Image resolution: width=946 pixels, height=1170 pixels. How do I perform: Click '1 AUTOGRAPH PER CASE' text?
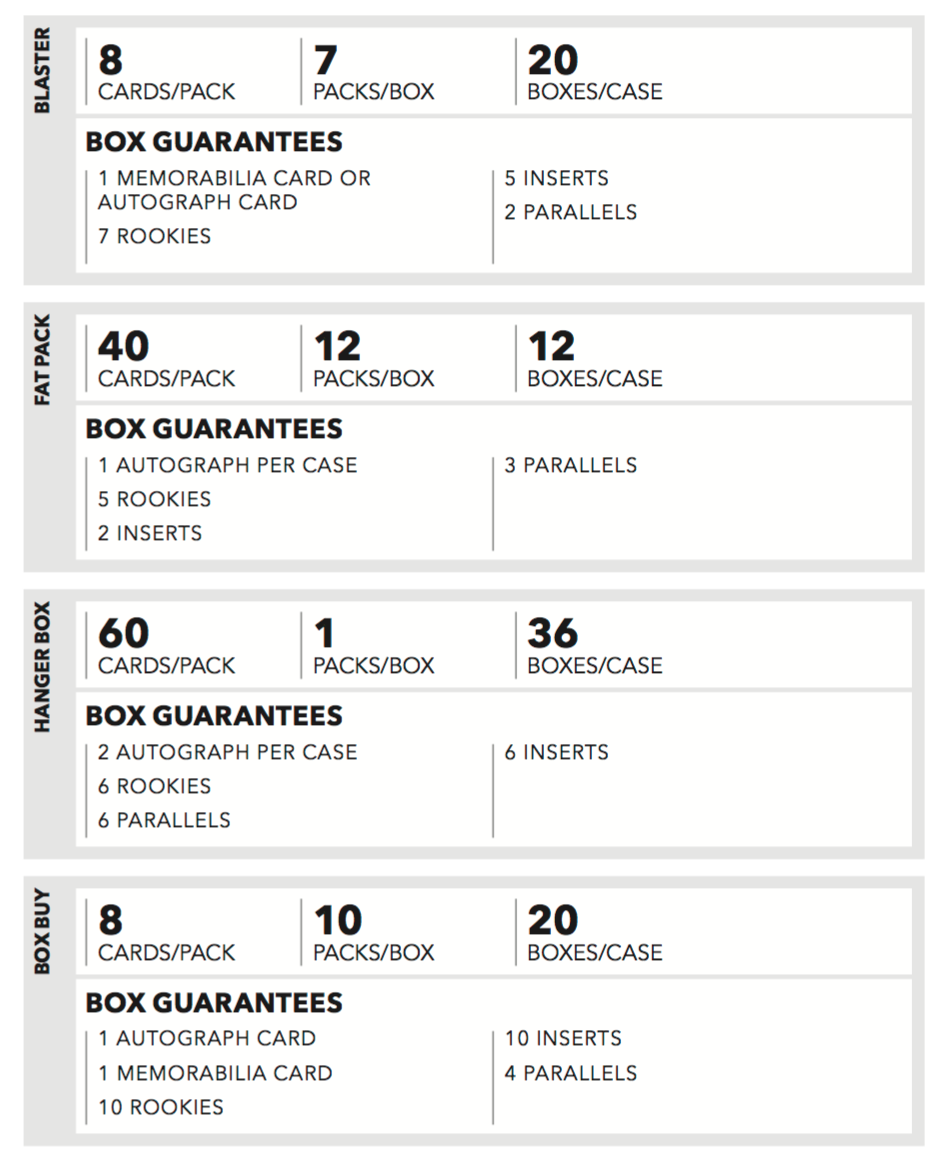(x=227, y=465)
